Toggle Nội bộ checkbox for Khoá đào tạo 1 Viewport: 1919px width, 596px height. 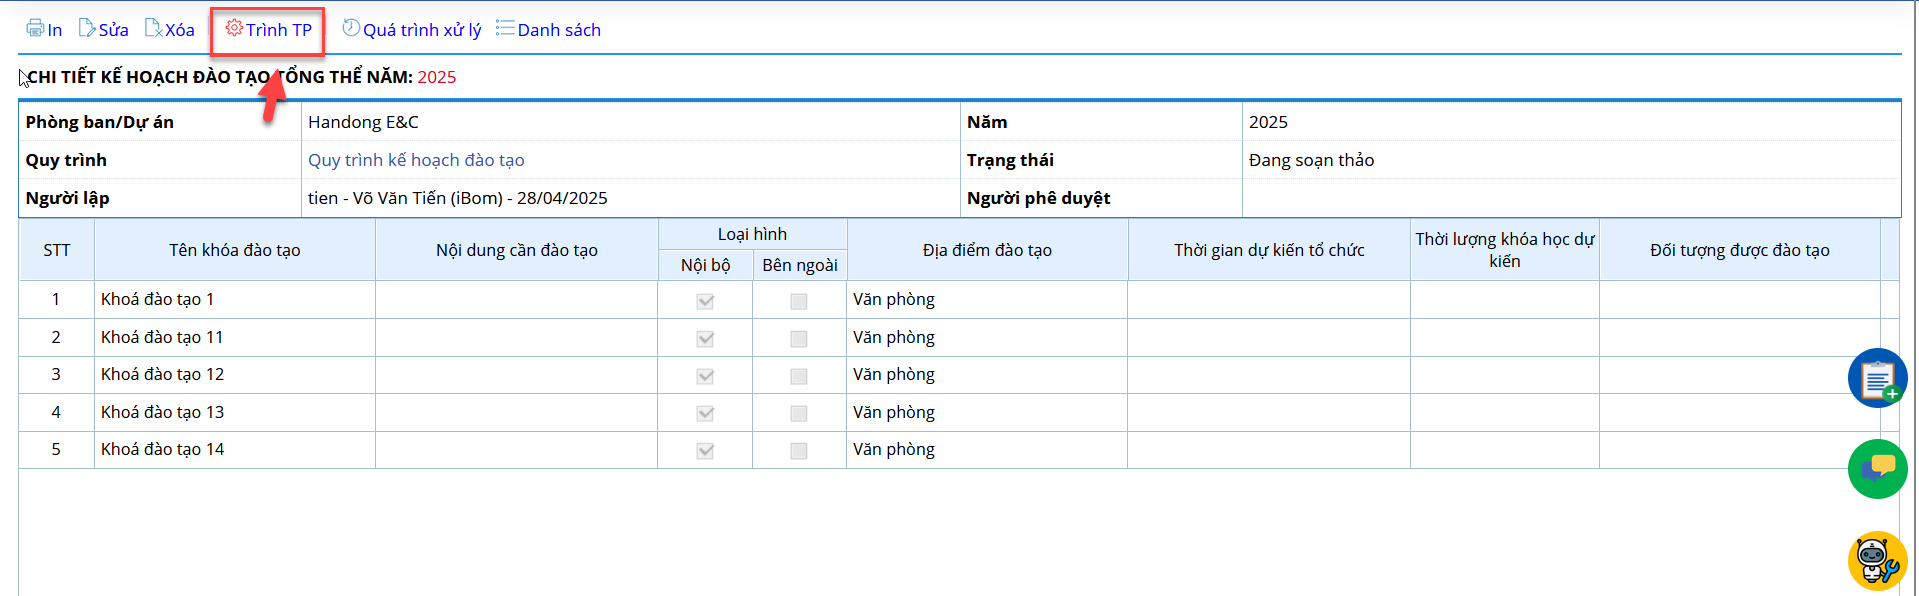pyautogui.click(x=705, y=301)
